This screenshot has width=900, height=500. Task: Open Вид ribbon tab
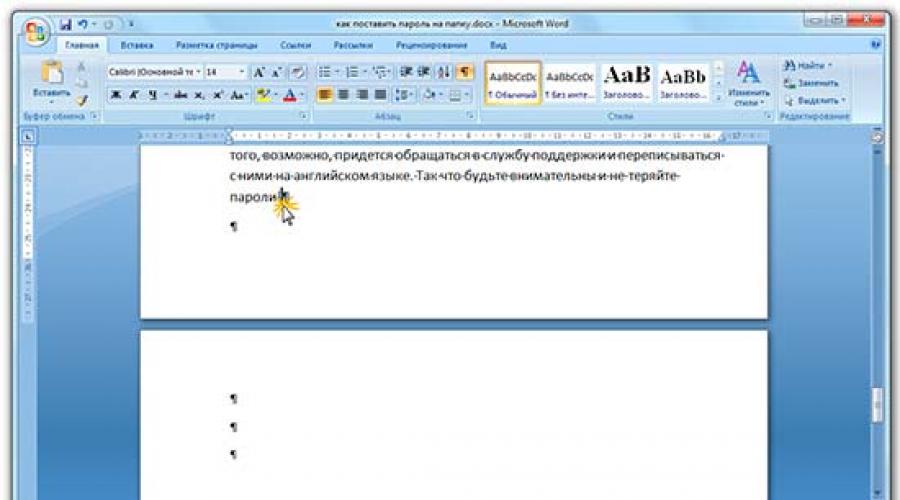click(498, 45)
